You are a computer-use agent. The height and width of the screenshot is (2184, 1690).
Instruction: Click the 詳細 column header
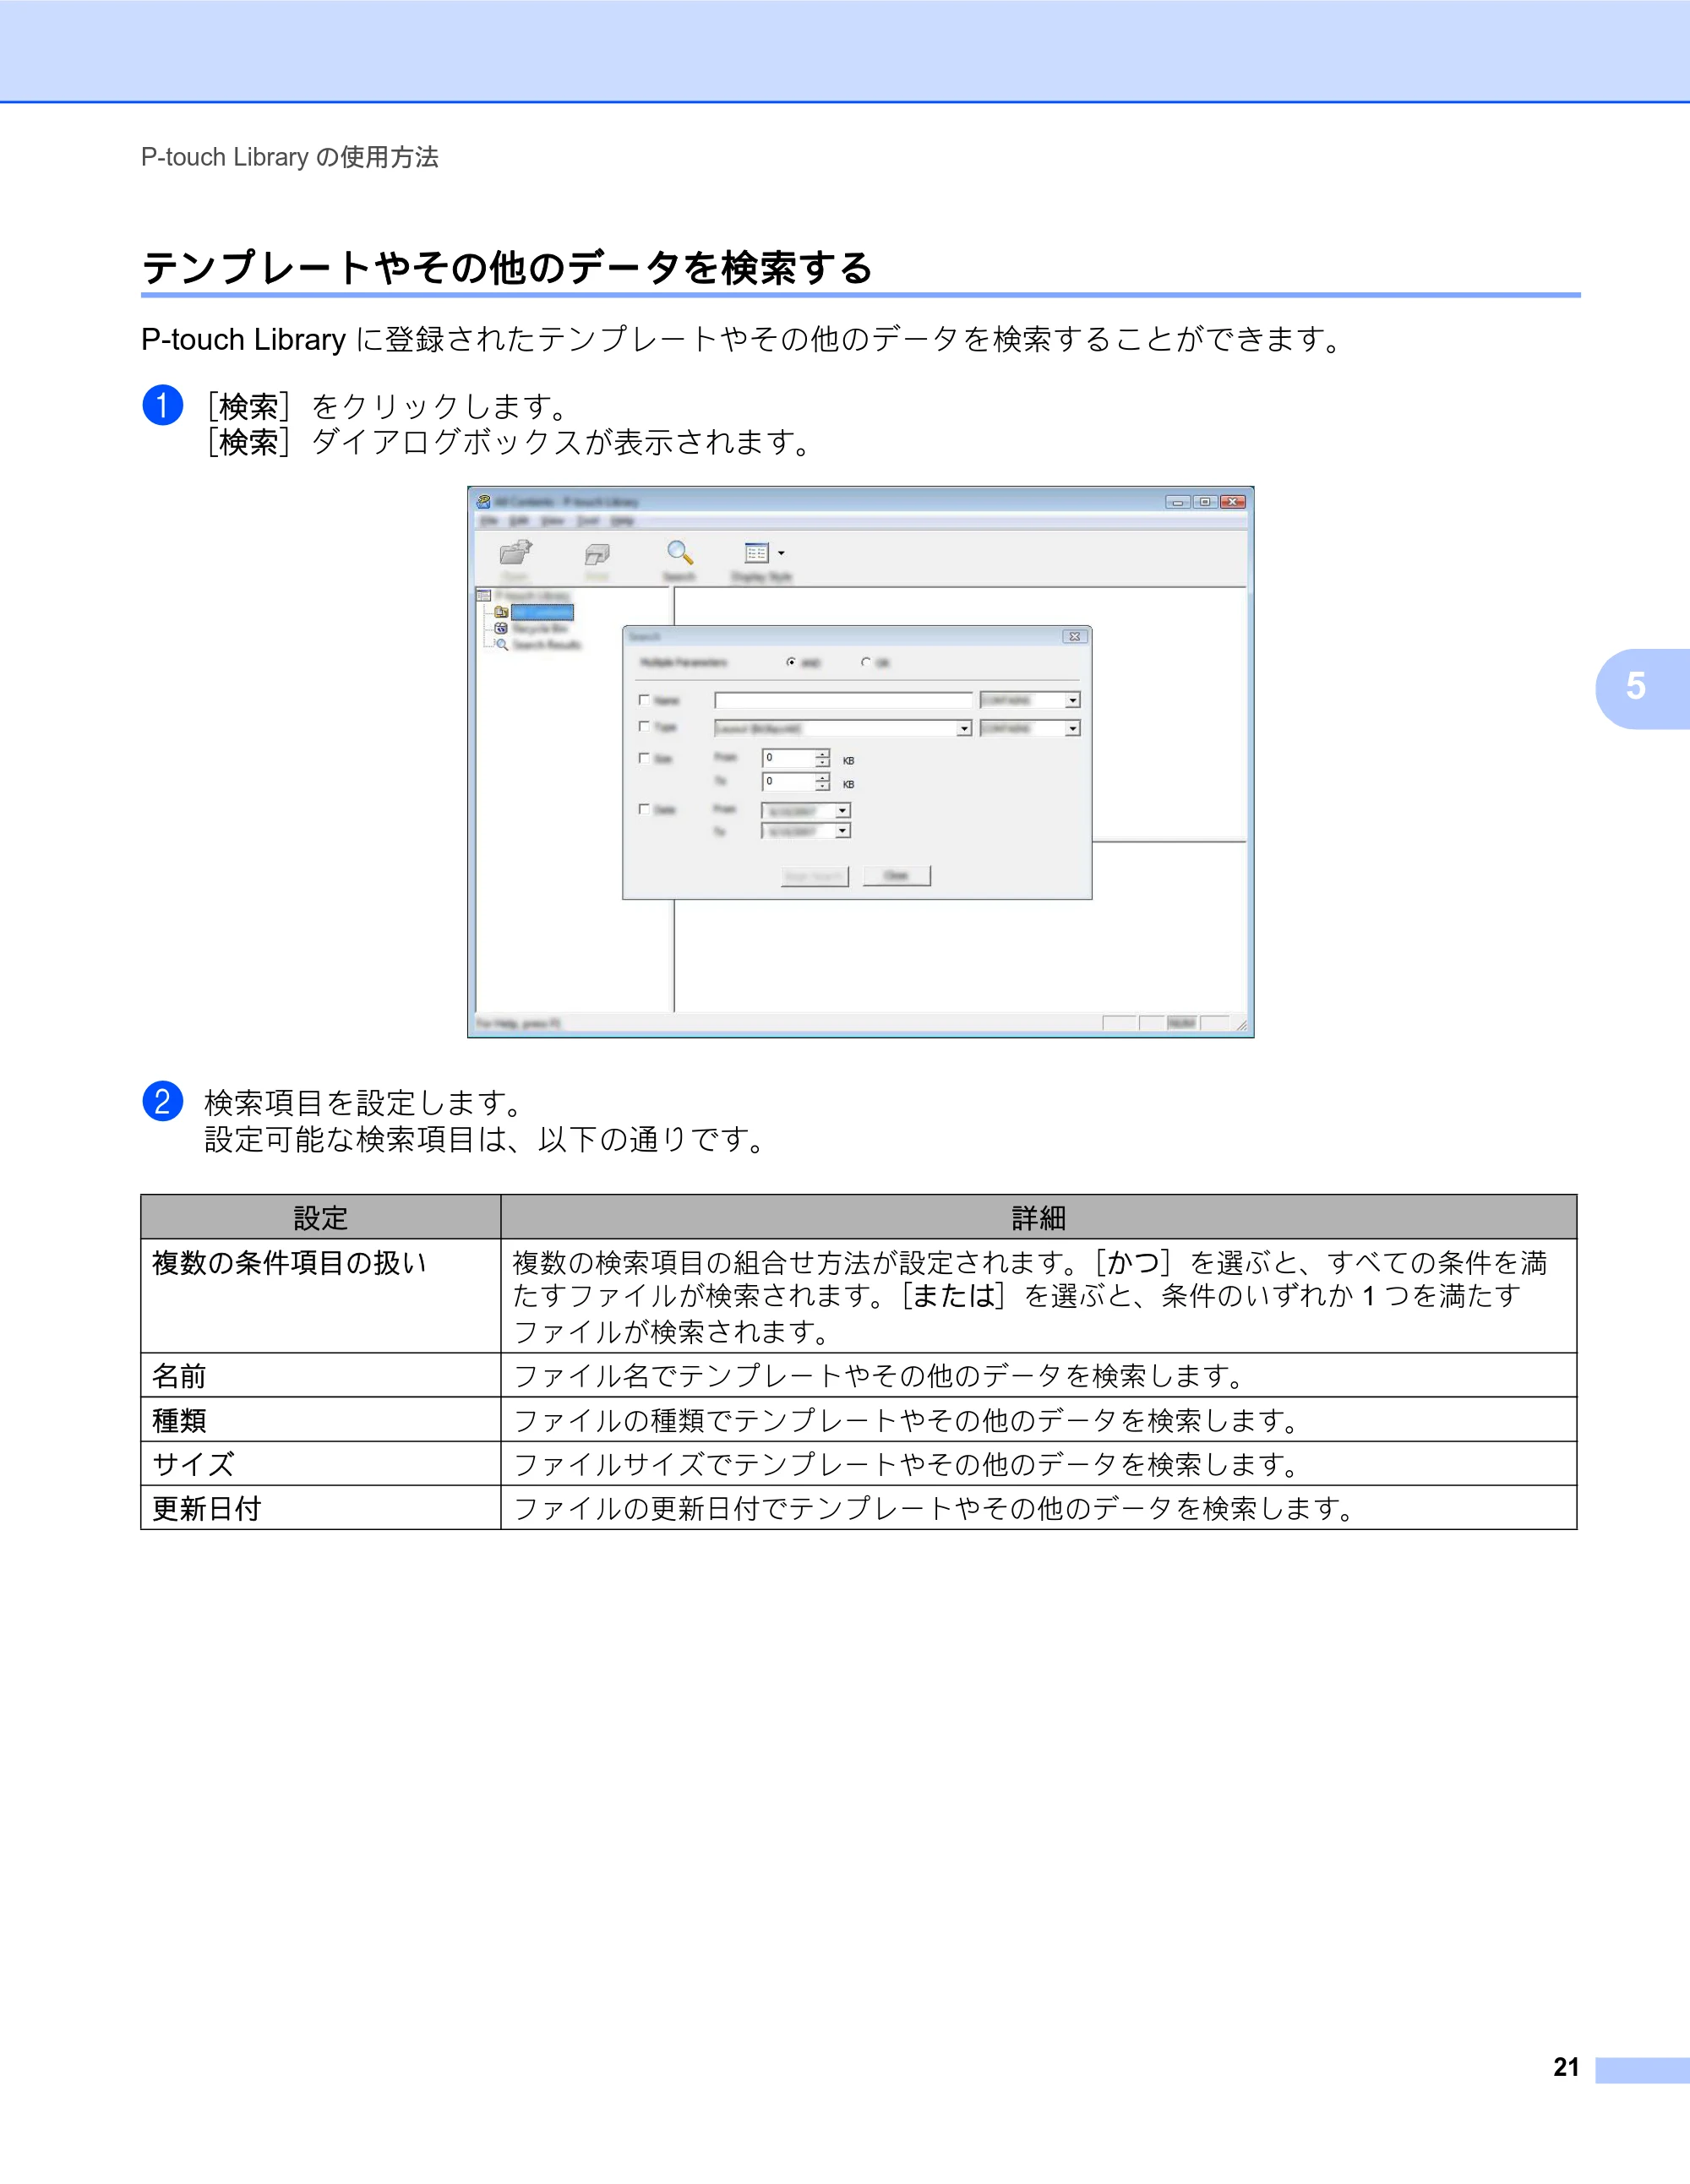1039,1217
